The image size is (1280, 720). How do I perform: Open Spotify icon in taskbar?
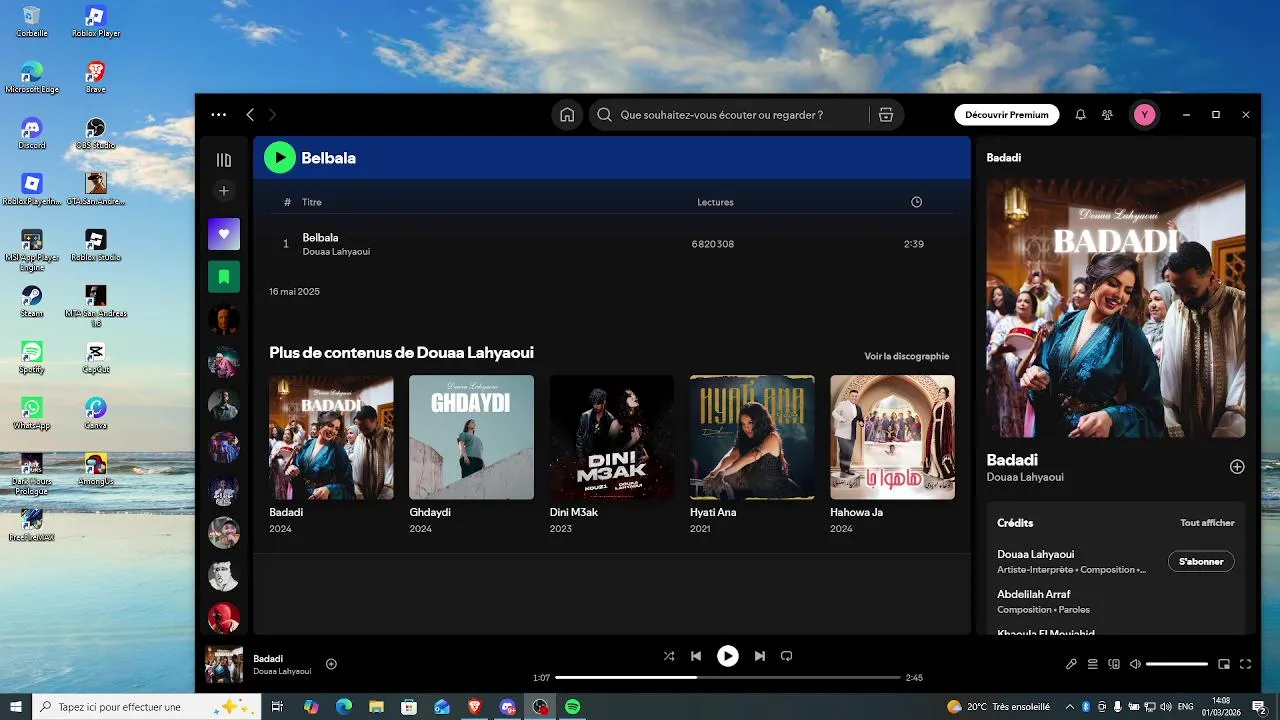coord(572,707)
